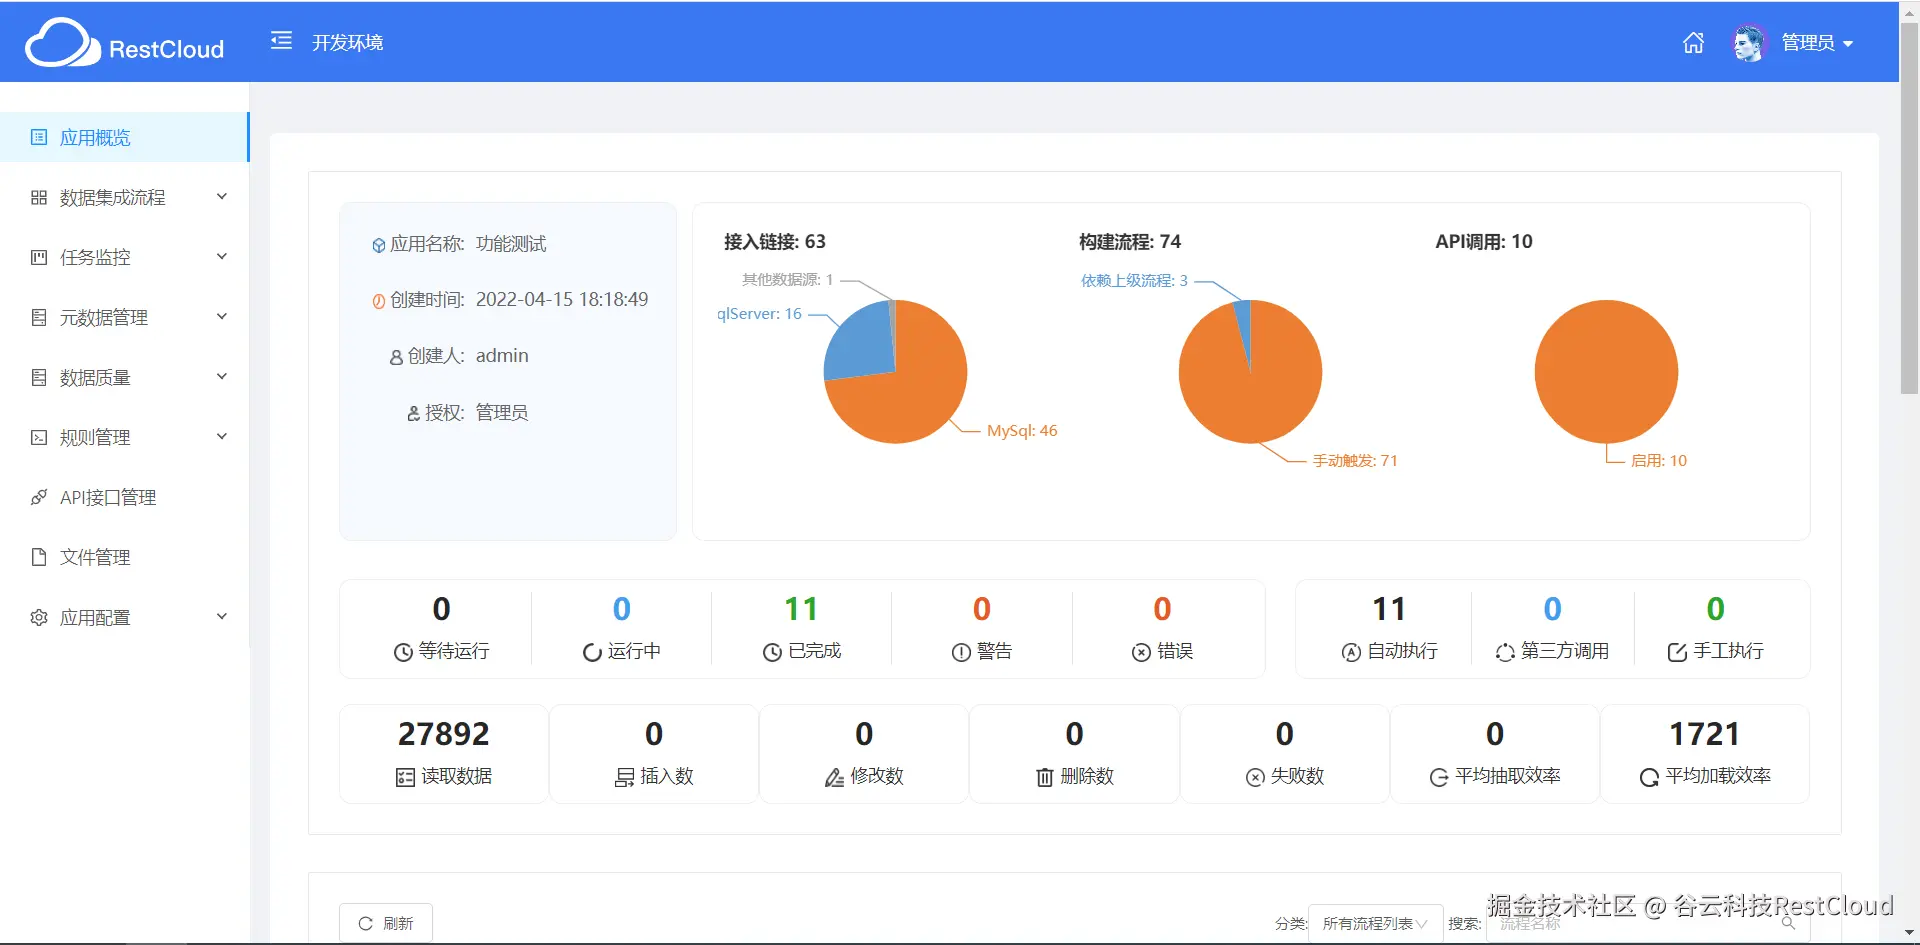Image resolution: width=1920 pixels, height=945 pixels.
Task: Click the 失败数 cross icon
Action: [x=1255, y=777]
